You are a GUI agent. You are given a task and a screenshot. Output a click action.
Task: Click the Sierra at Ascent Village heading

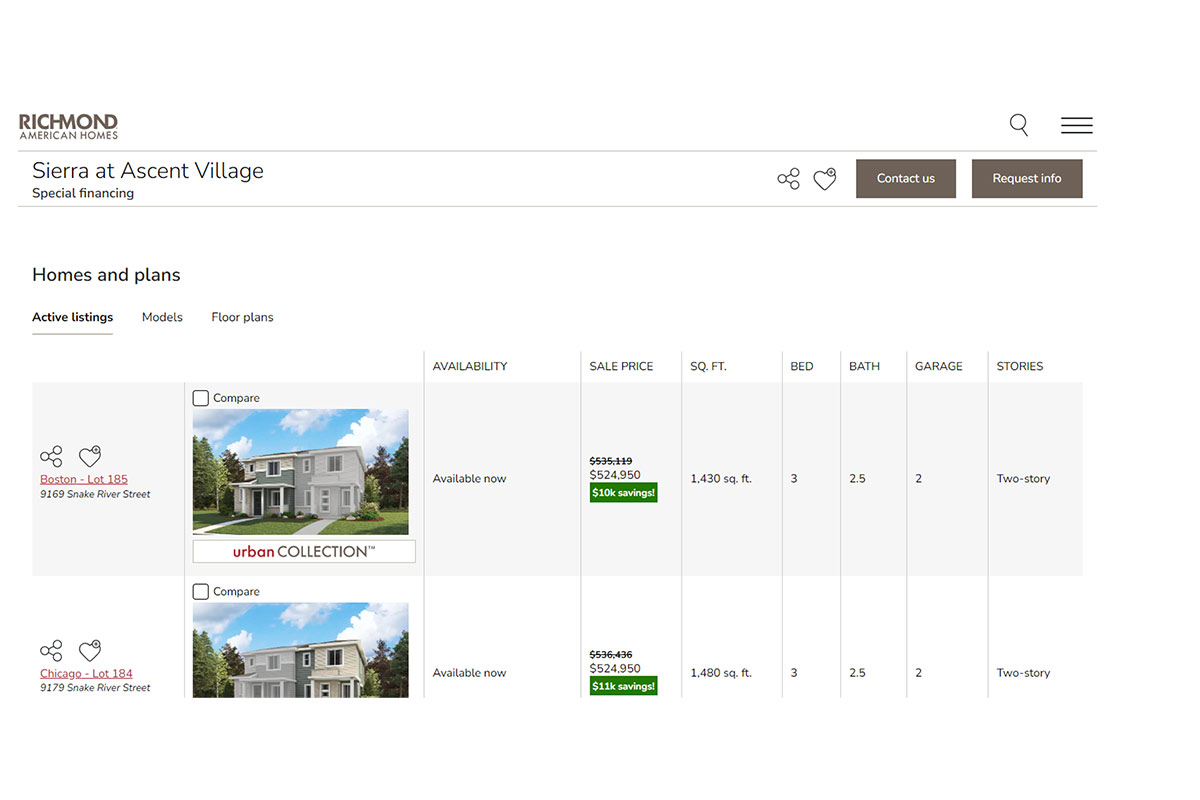click(x=148, y=171)
